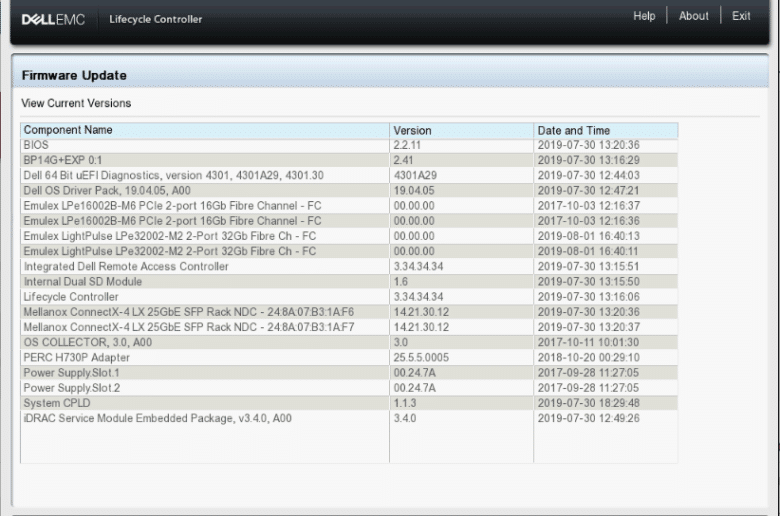This screenshot has height=516, width=780.
Task: Select the Dell OS Driver Pack row
Action: (349, 191)
